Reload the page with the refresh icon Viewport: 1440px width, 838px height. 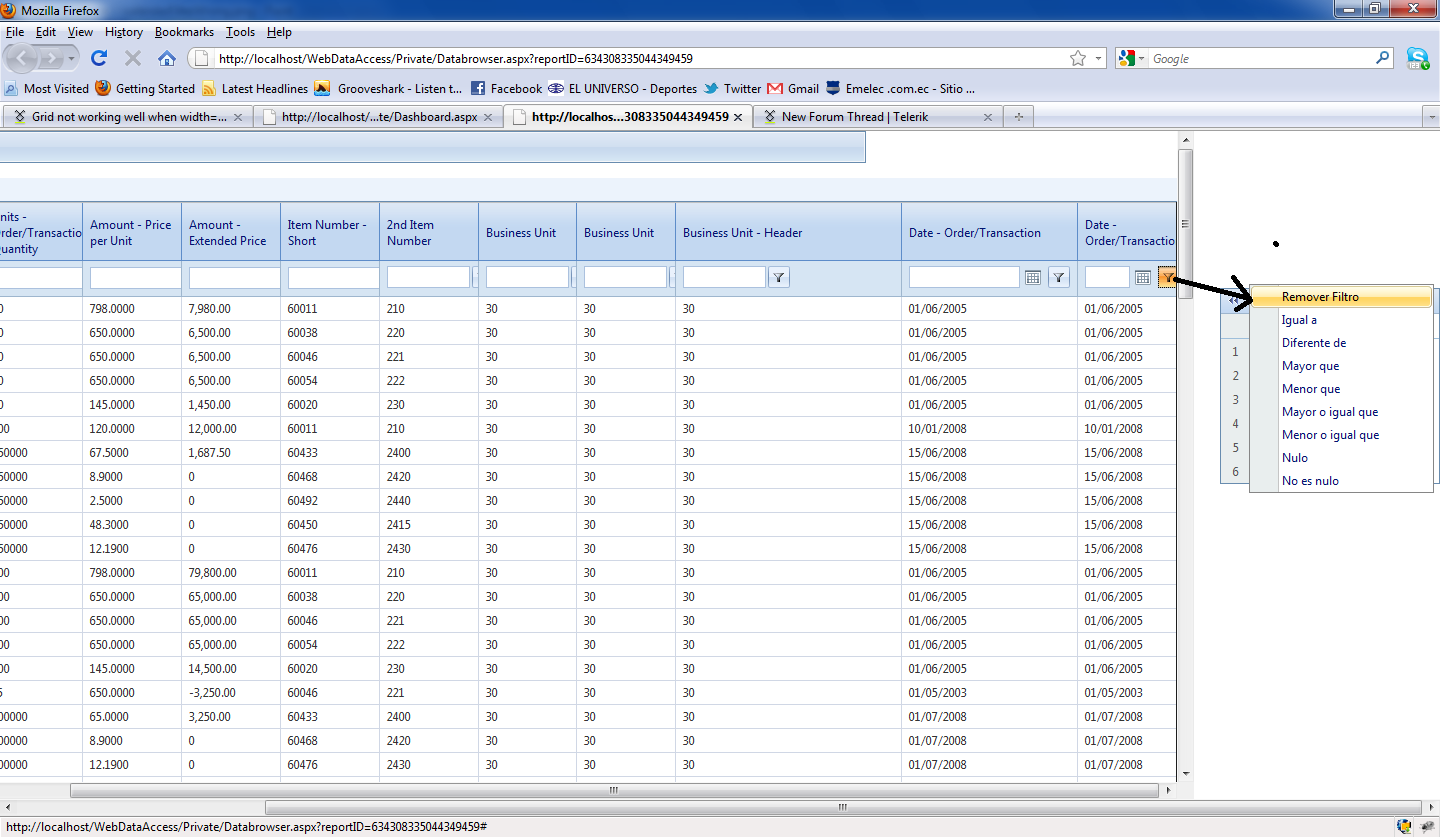coord(99,58)
